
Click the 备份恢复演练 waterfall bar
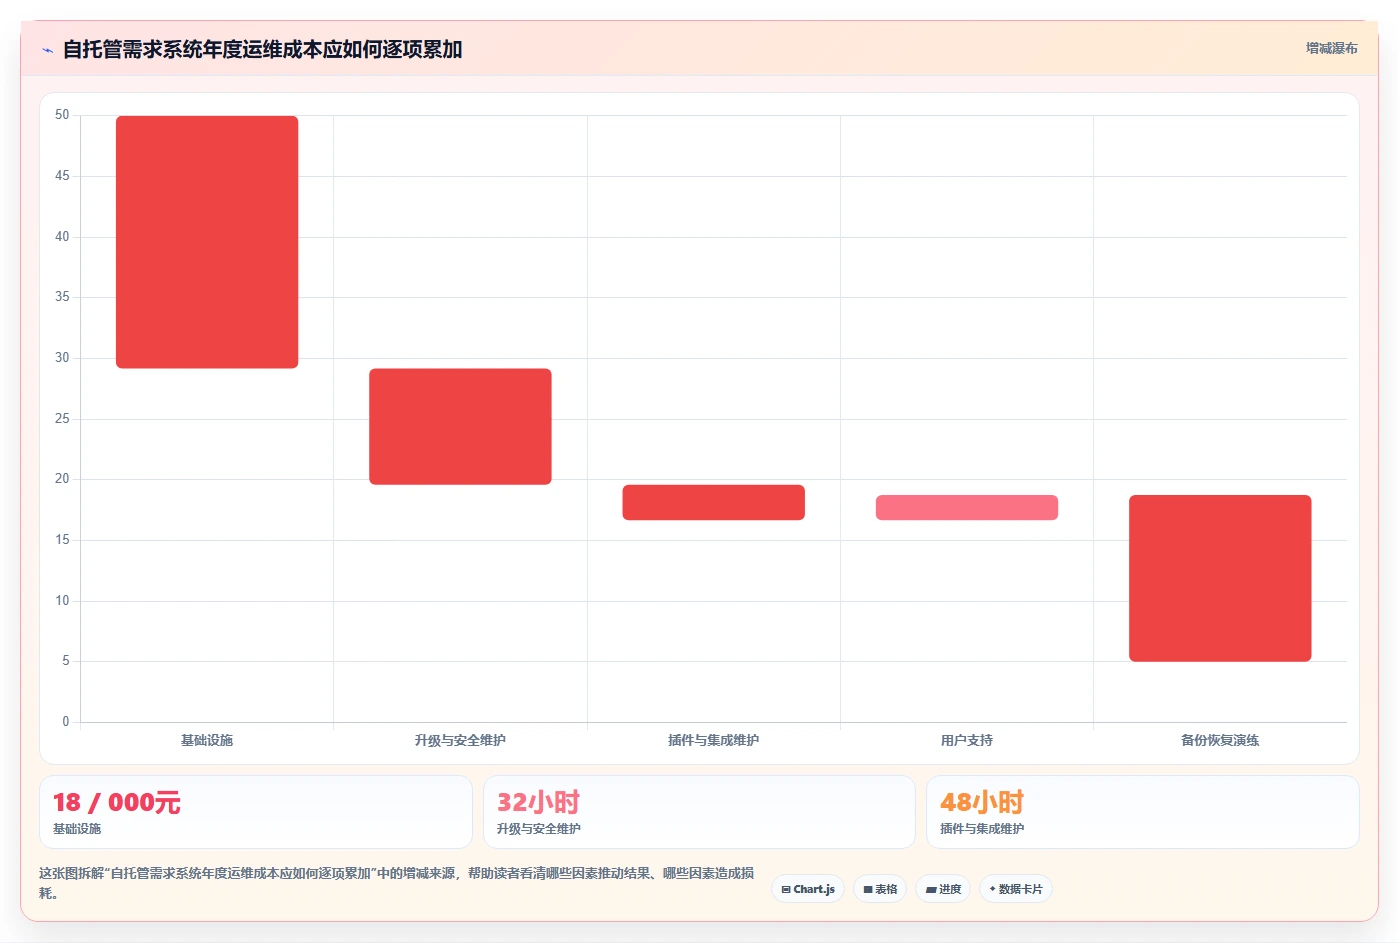coord(1220,578)
